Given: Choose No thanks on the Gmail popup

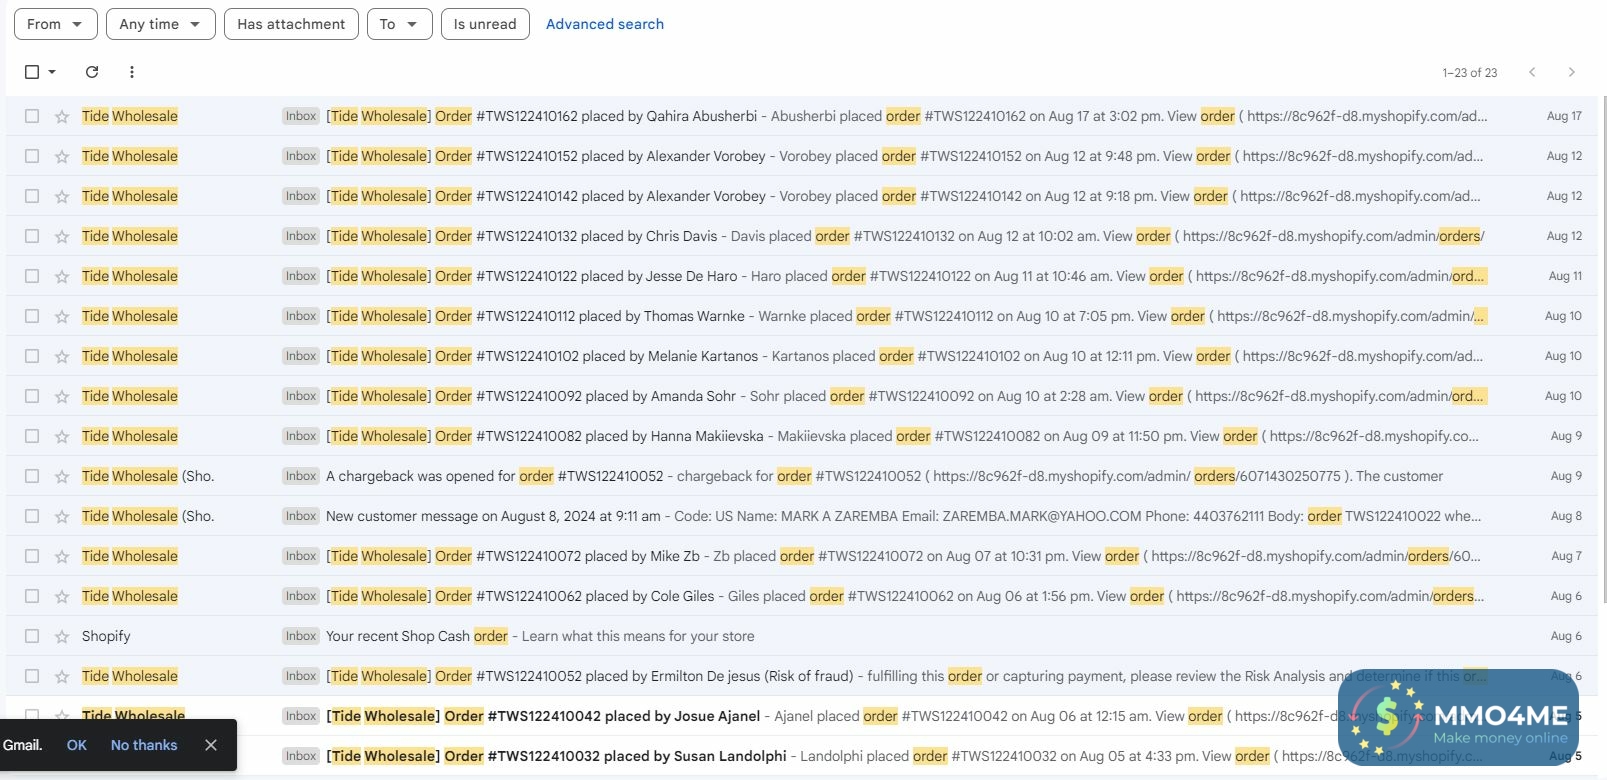Looking at the screenshot, I should 144,745.
